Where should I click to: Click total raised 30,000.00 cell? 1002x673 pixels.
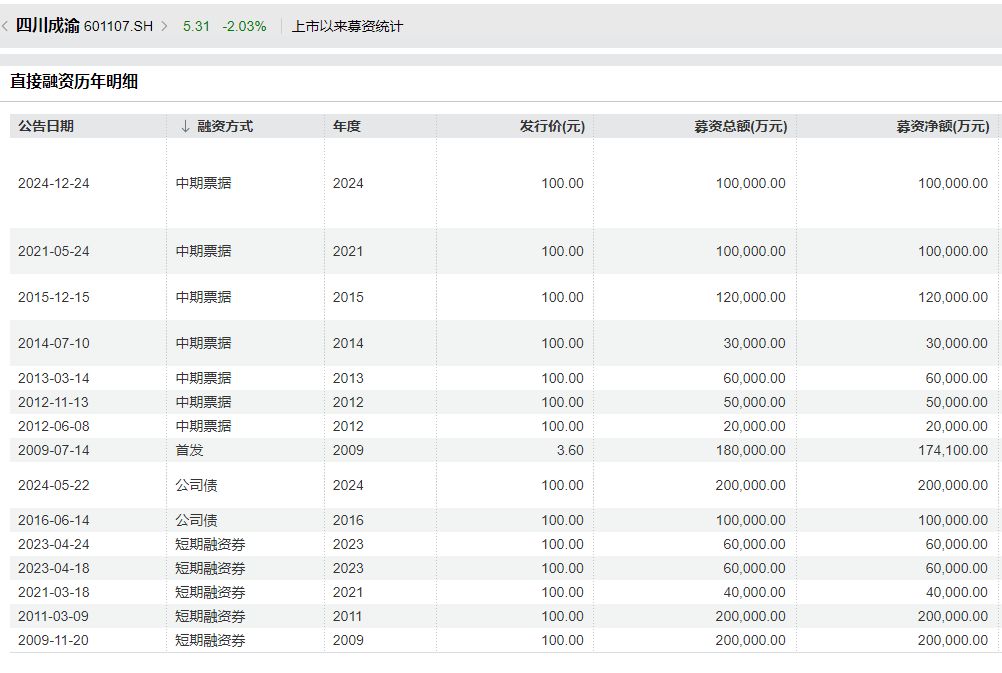coord(754,343)
